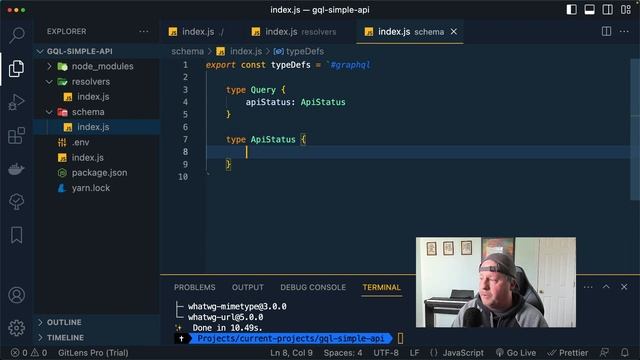The height and width of the screenshot is (360, 640).
Task: Open the .env file
Action: (x=96, y=142)
